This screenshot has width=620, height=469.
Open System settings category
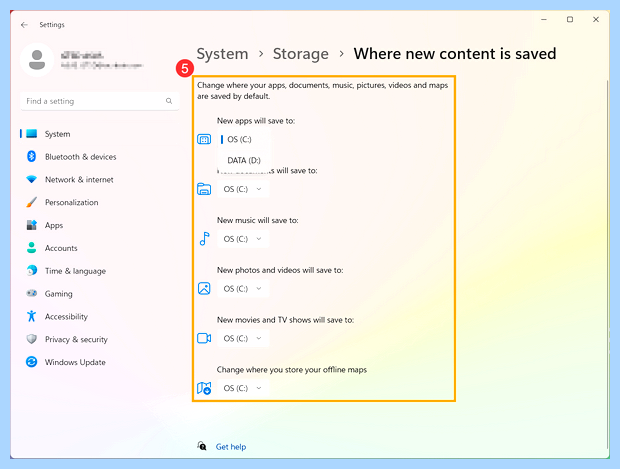tap(99, 134)
